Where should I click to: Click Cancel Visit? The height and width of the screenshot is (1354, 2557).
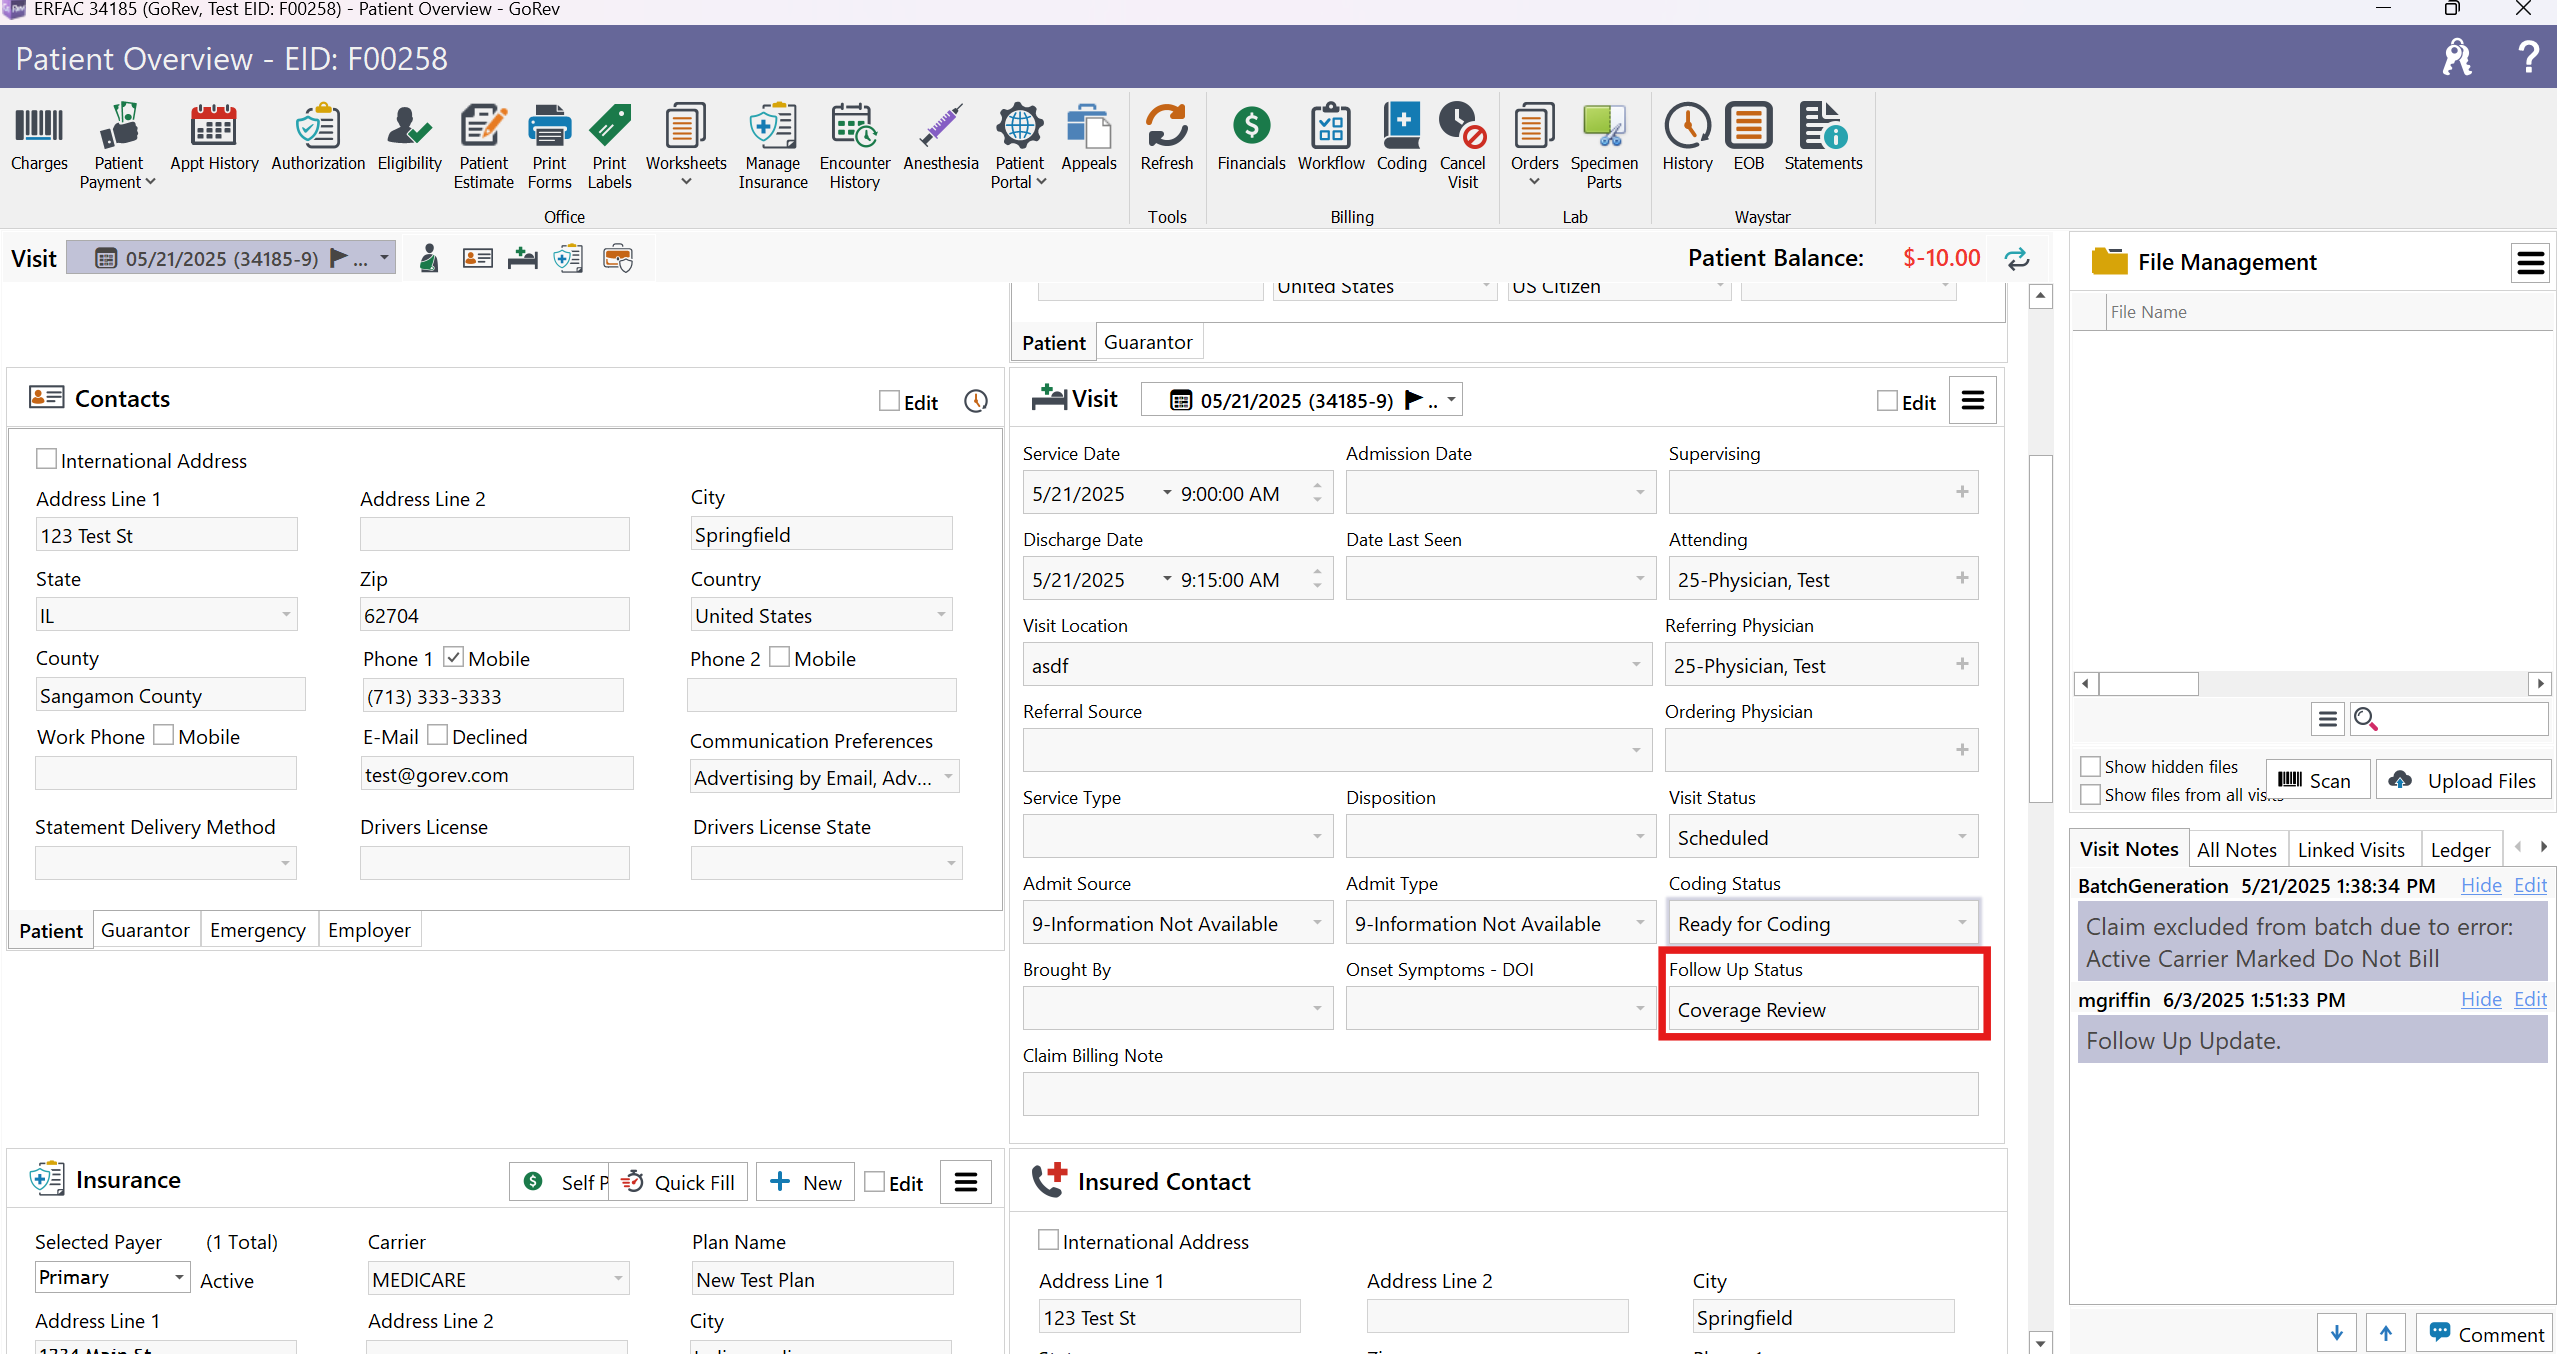coord(1462,146)
